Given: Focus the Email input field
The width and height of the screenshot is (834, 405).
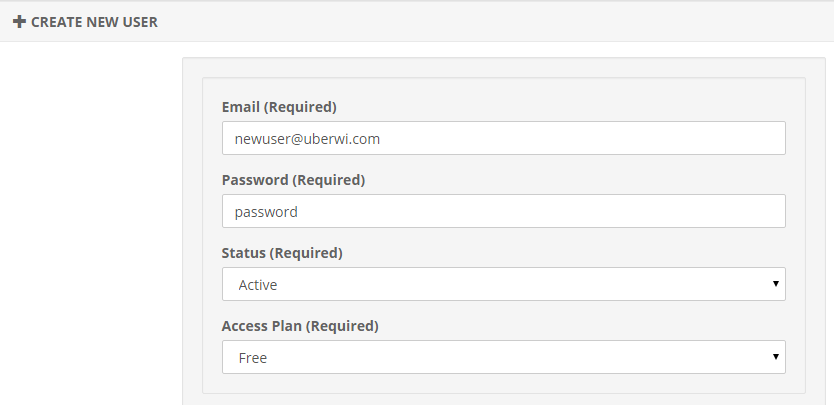Looking at the screenshot, I should pos(503,139).
